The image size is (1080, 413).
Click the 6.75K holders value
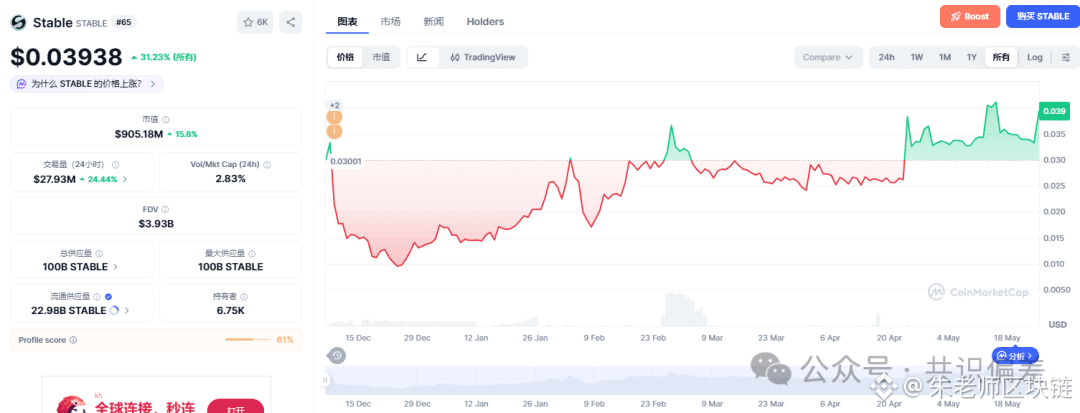coord(230,310)
